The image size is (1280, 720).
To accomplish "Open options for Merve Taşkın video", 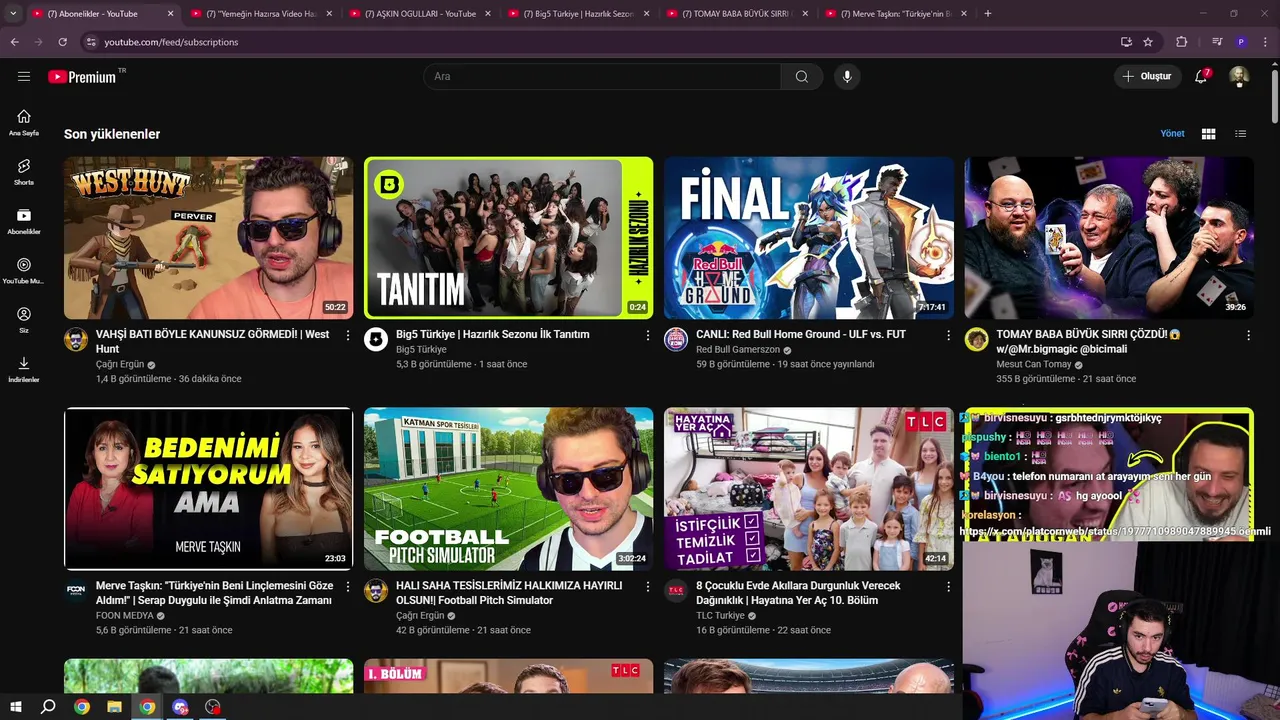I will 348,586.
